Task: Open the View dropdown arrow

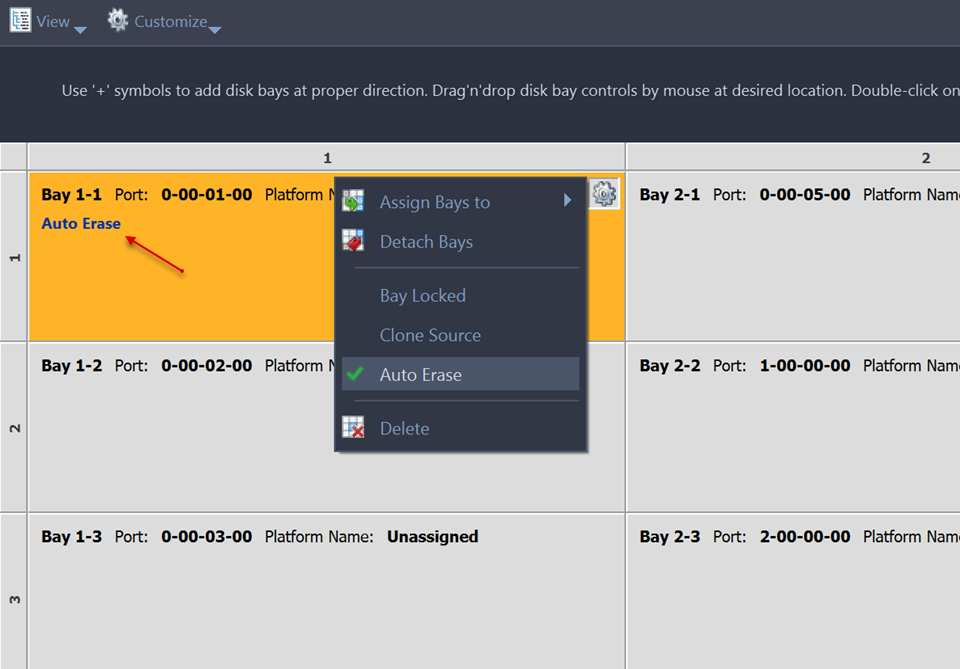Action: click(80, 29)
